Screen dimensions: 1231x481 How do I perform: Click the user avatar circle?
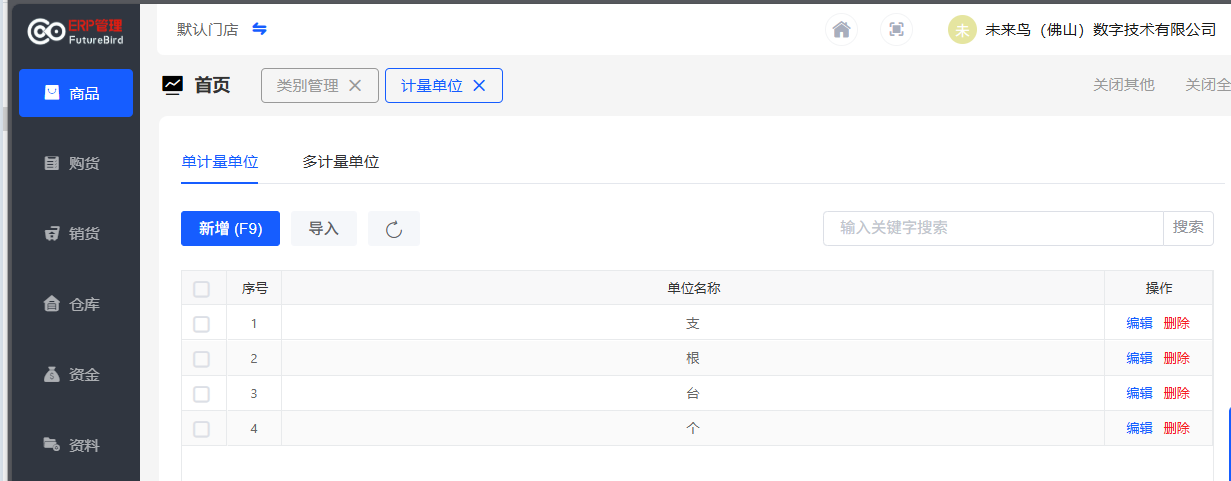click(x=962, y=30)
